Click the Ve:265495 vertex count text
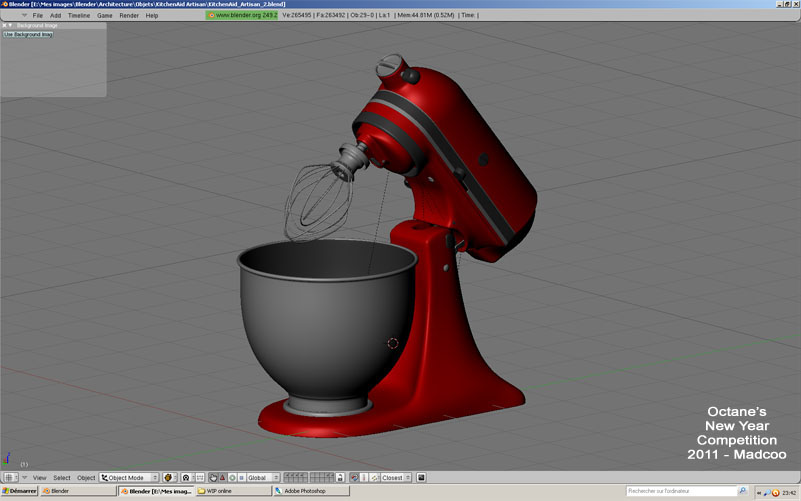 pyautogui.click(x=297, y=15)
